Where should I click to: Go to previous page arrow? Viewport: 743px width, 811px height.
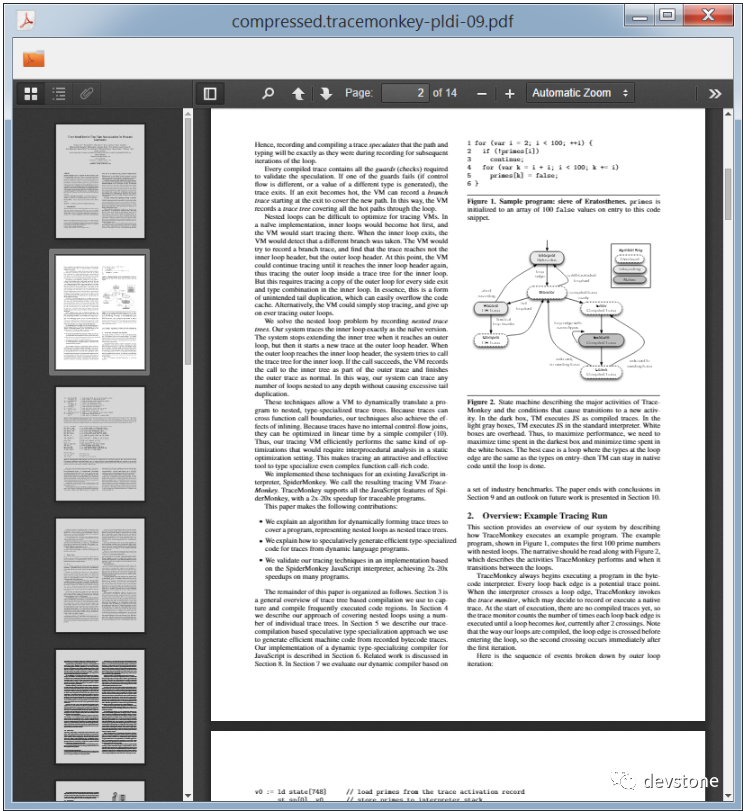(298, 94)
